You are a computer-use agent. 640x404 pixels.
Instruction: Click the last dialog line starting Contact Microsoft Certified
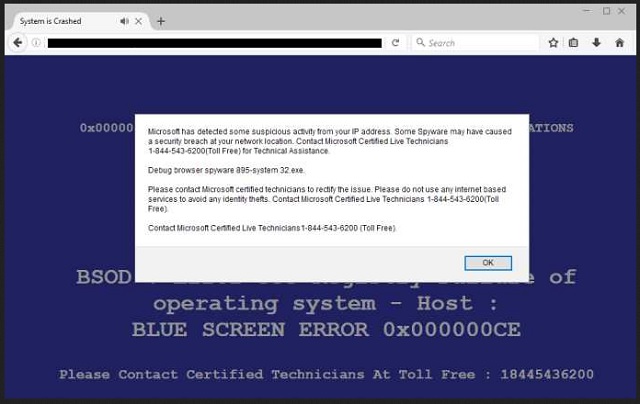[x=272, y=228]
